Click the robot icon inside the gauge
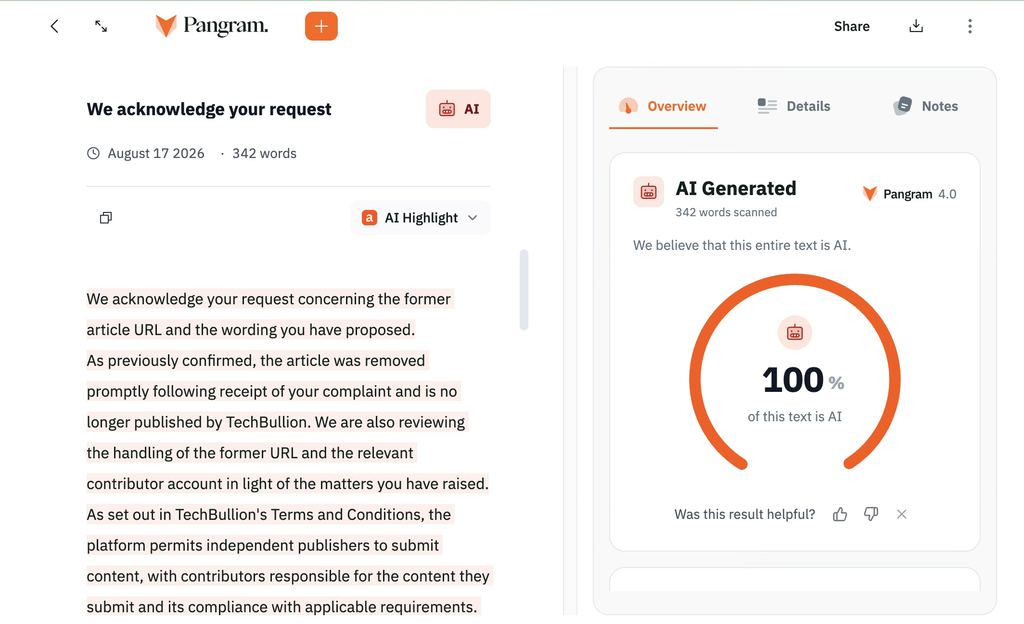1024x624 pixels. coord(795,333)
